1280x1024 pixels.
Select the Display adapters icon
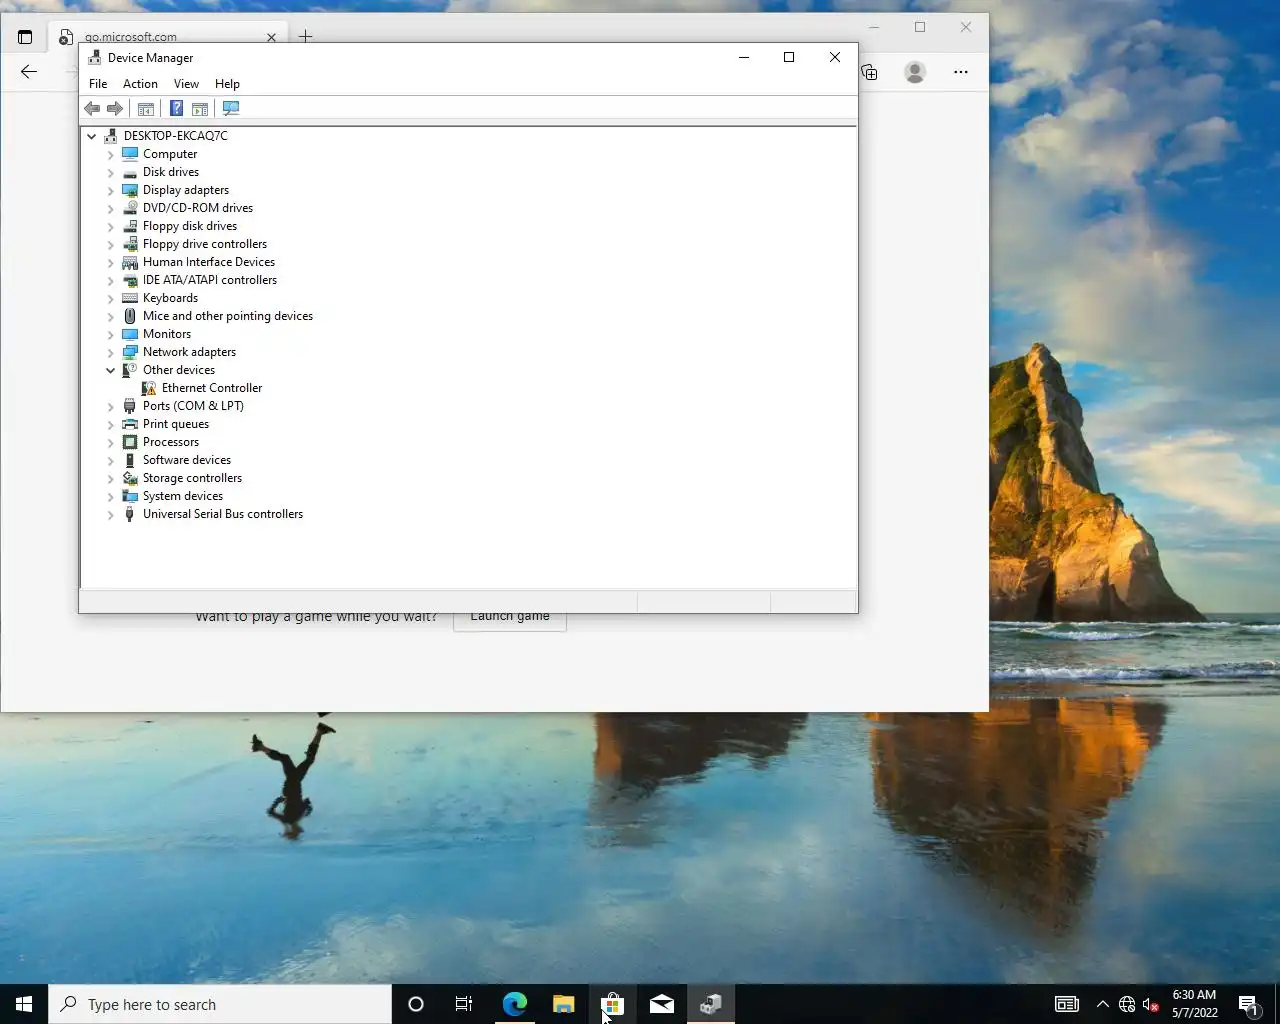tap(130, 190)
